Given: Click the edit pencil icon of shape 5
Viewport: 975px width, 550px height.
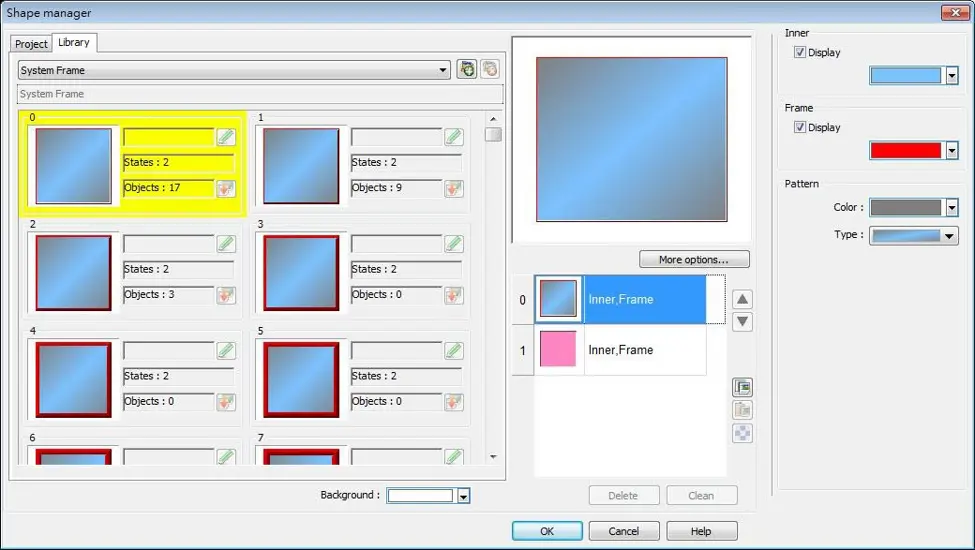Looking at the screenshot, I should pyautogui.click(x=454, y=351).
